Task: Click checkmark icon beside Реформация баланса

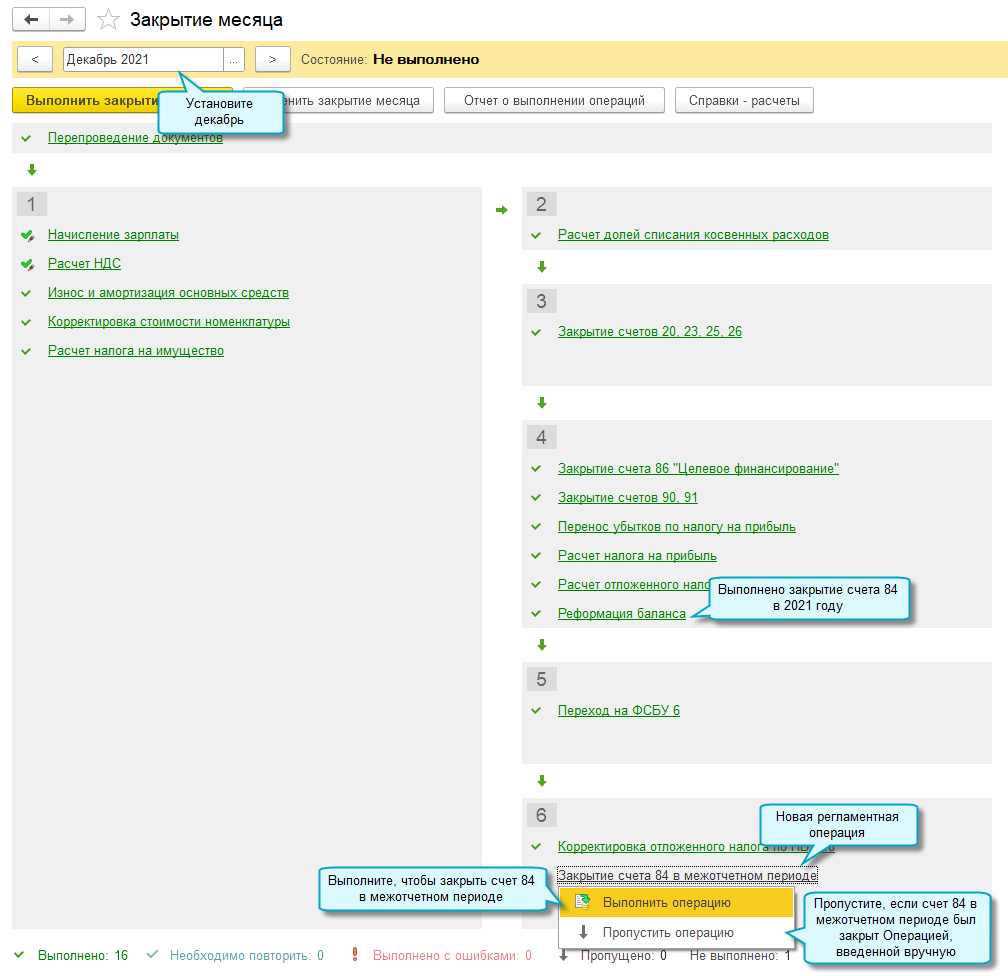Action: [536, 614]
